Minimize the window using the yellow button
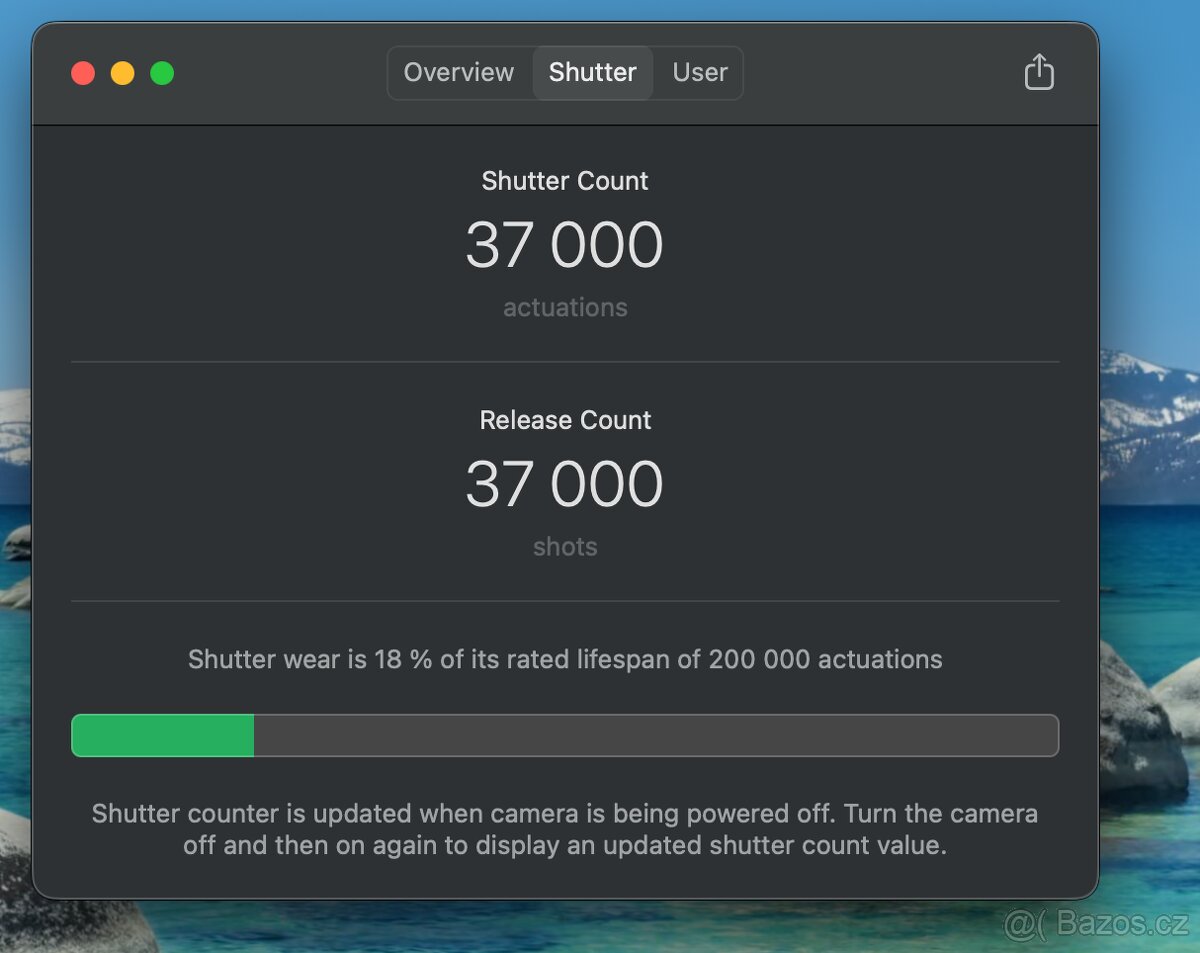Screen dimensions: 1200x953 (x=123, y=73)
